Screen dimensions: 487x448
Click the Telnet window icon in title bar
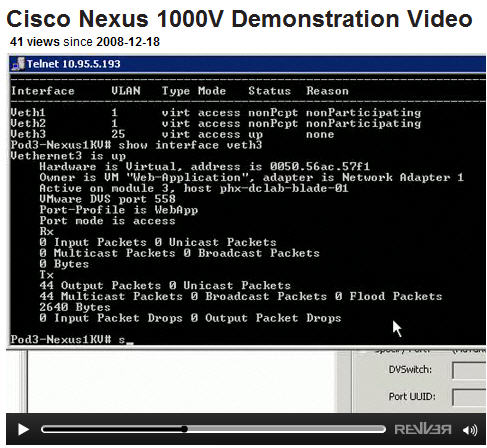tap(18, 64)
